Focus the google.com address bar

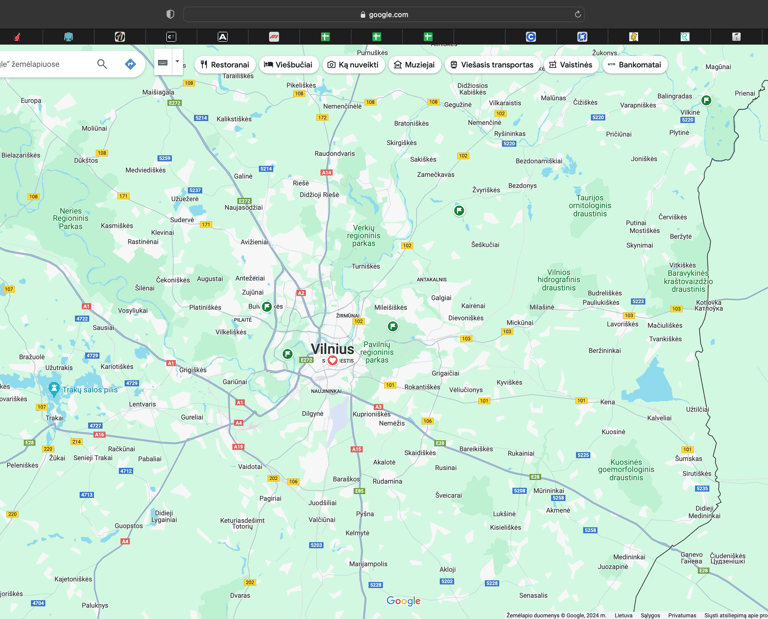click(x=384, y=15)
